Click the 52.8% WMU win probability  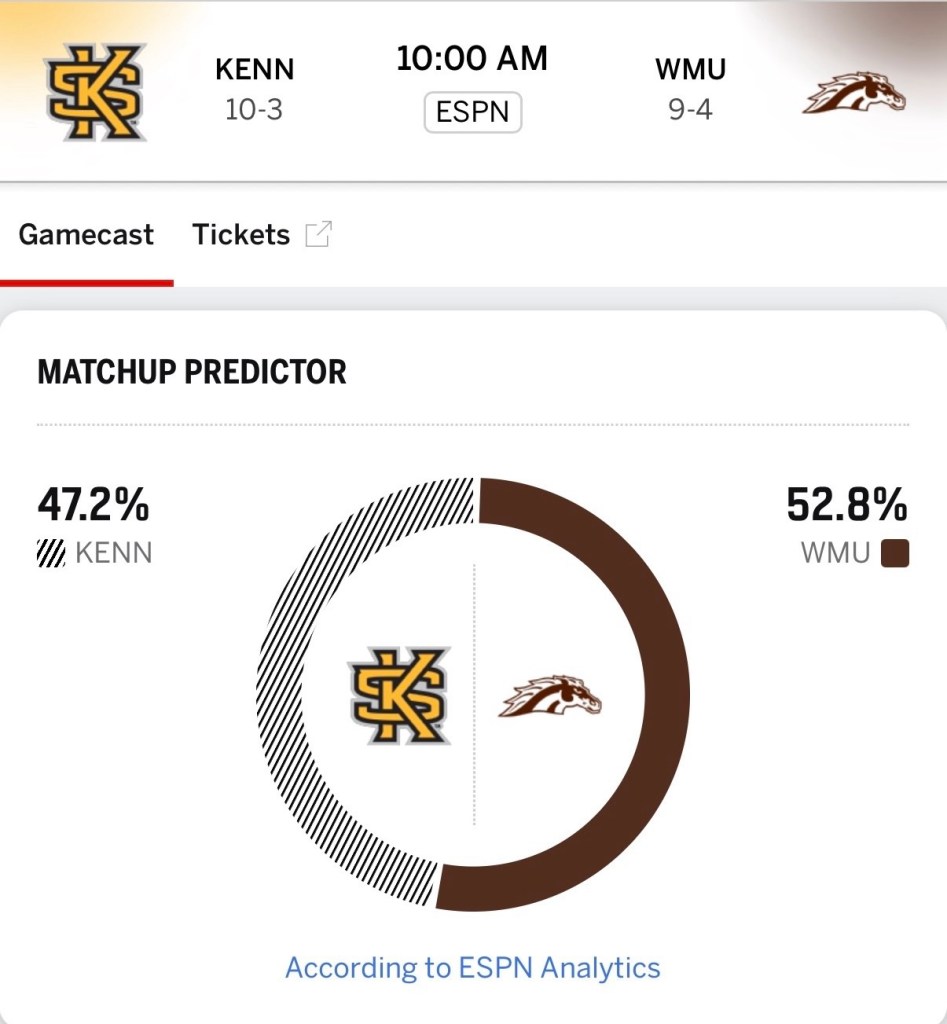tap(846, 505)
